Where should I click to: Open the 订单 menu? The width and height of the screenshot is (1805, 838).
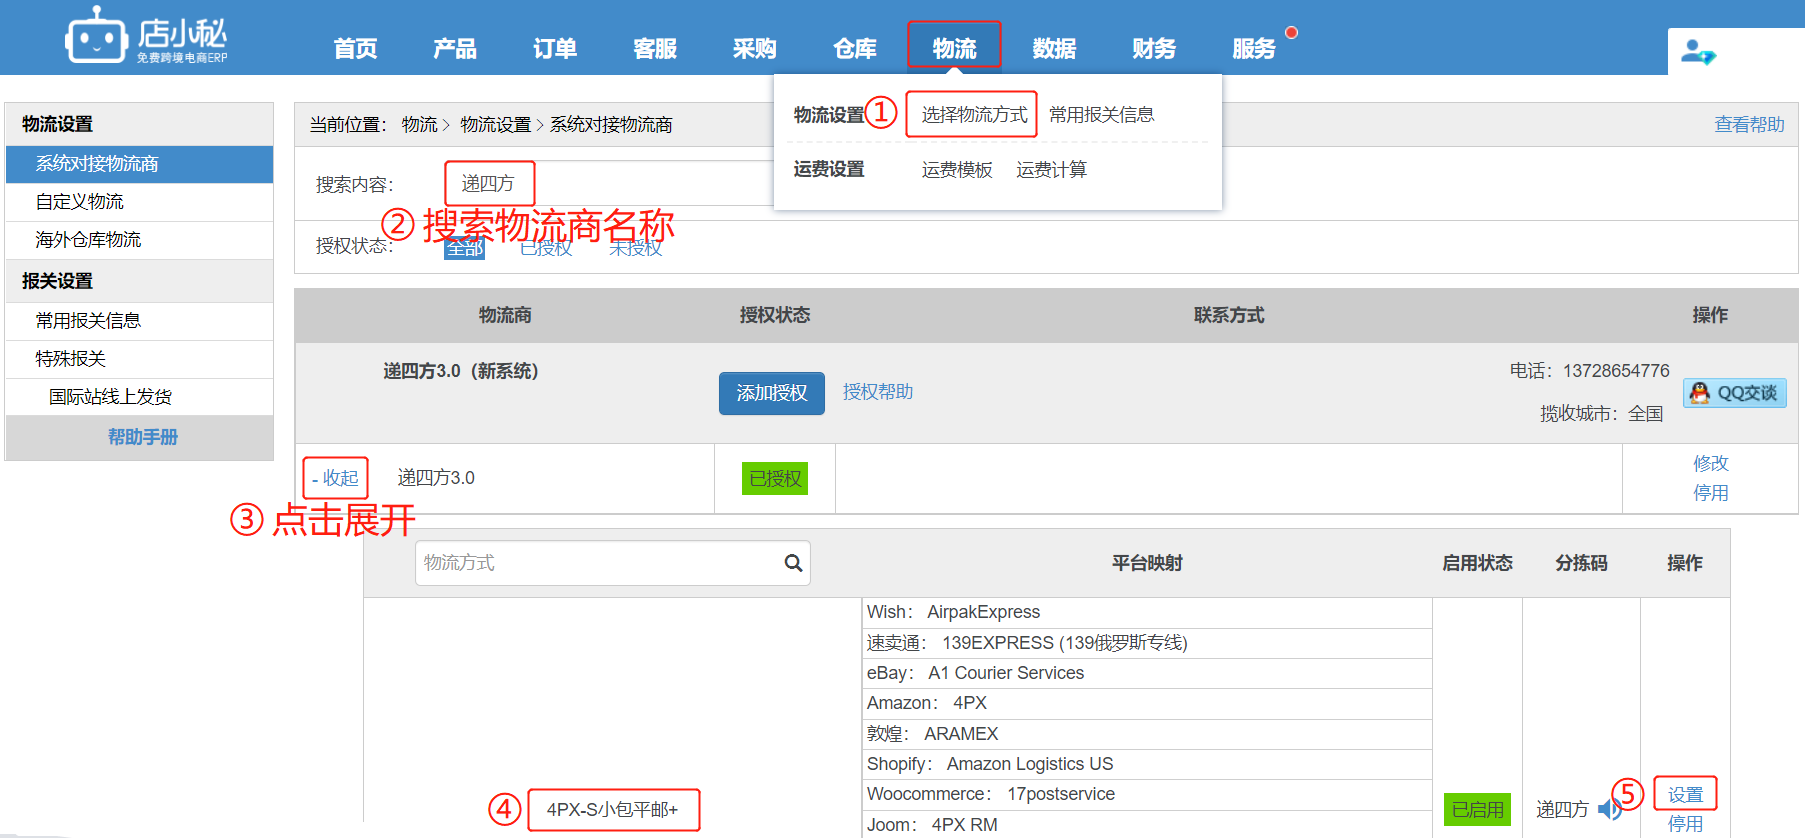point(555,48)
